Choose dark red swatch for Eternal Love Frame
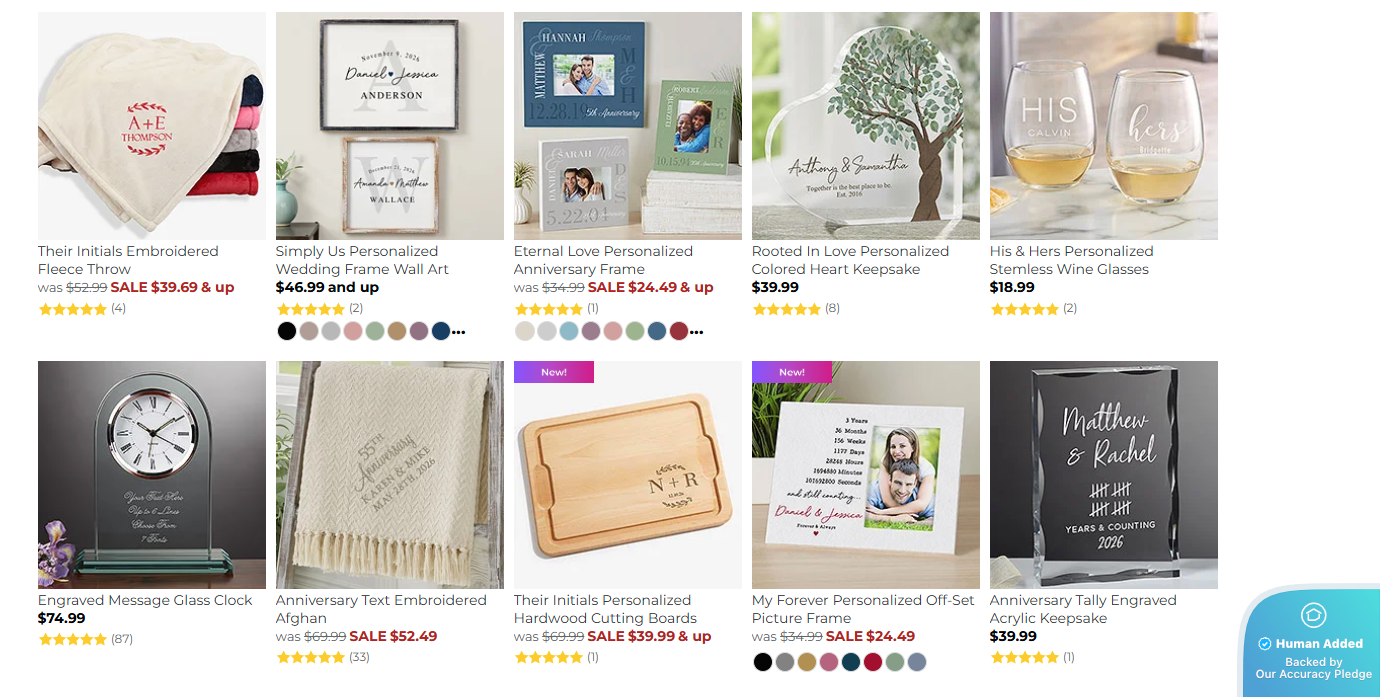 tap(679, 331)
